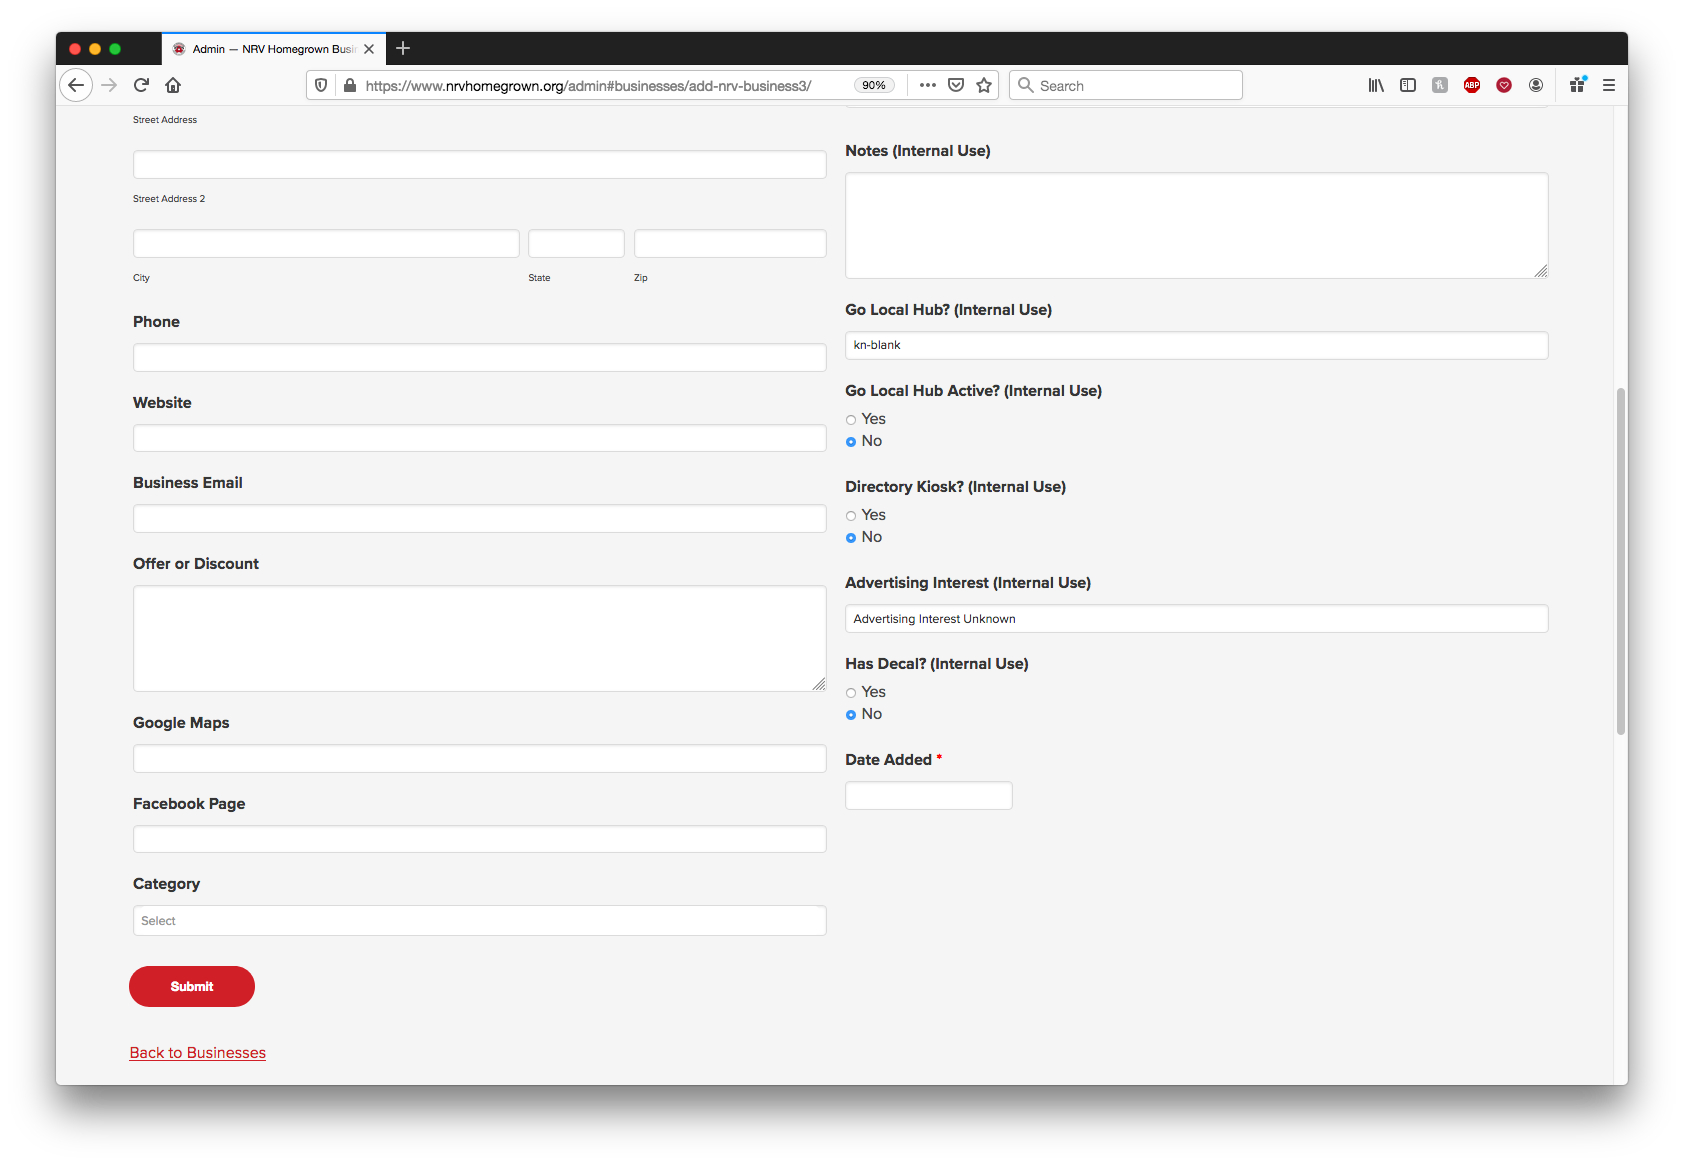Open the Go Local Hub dropdown
The image size is (1684, 1165).
(1196, 345)
